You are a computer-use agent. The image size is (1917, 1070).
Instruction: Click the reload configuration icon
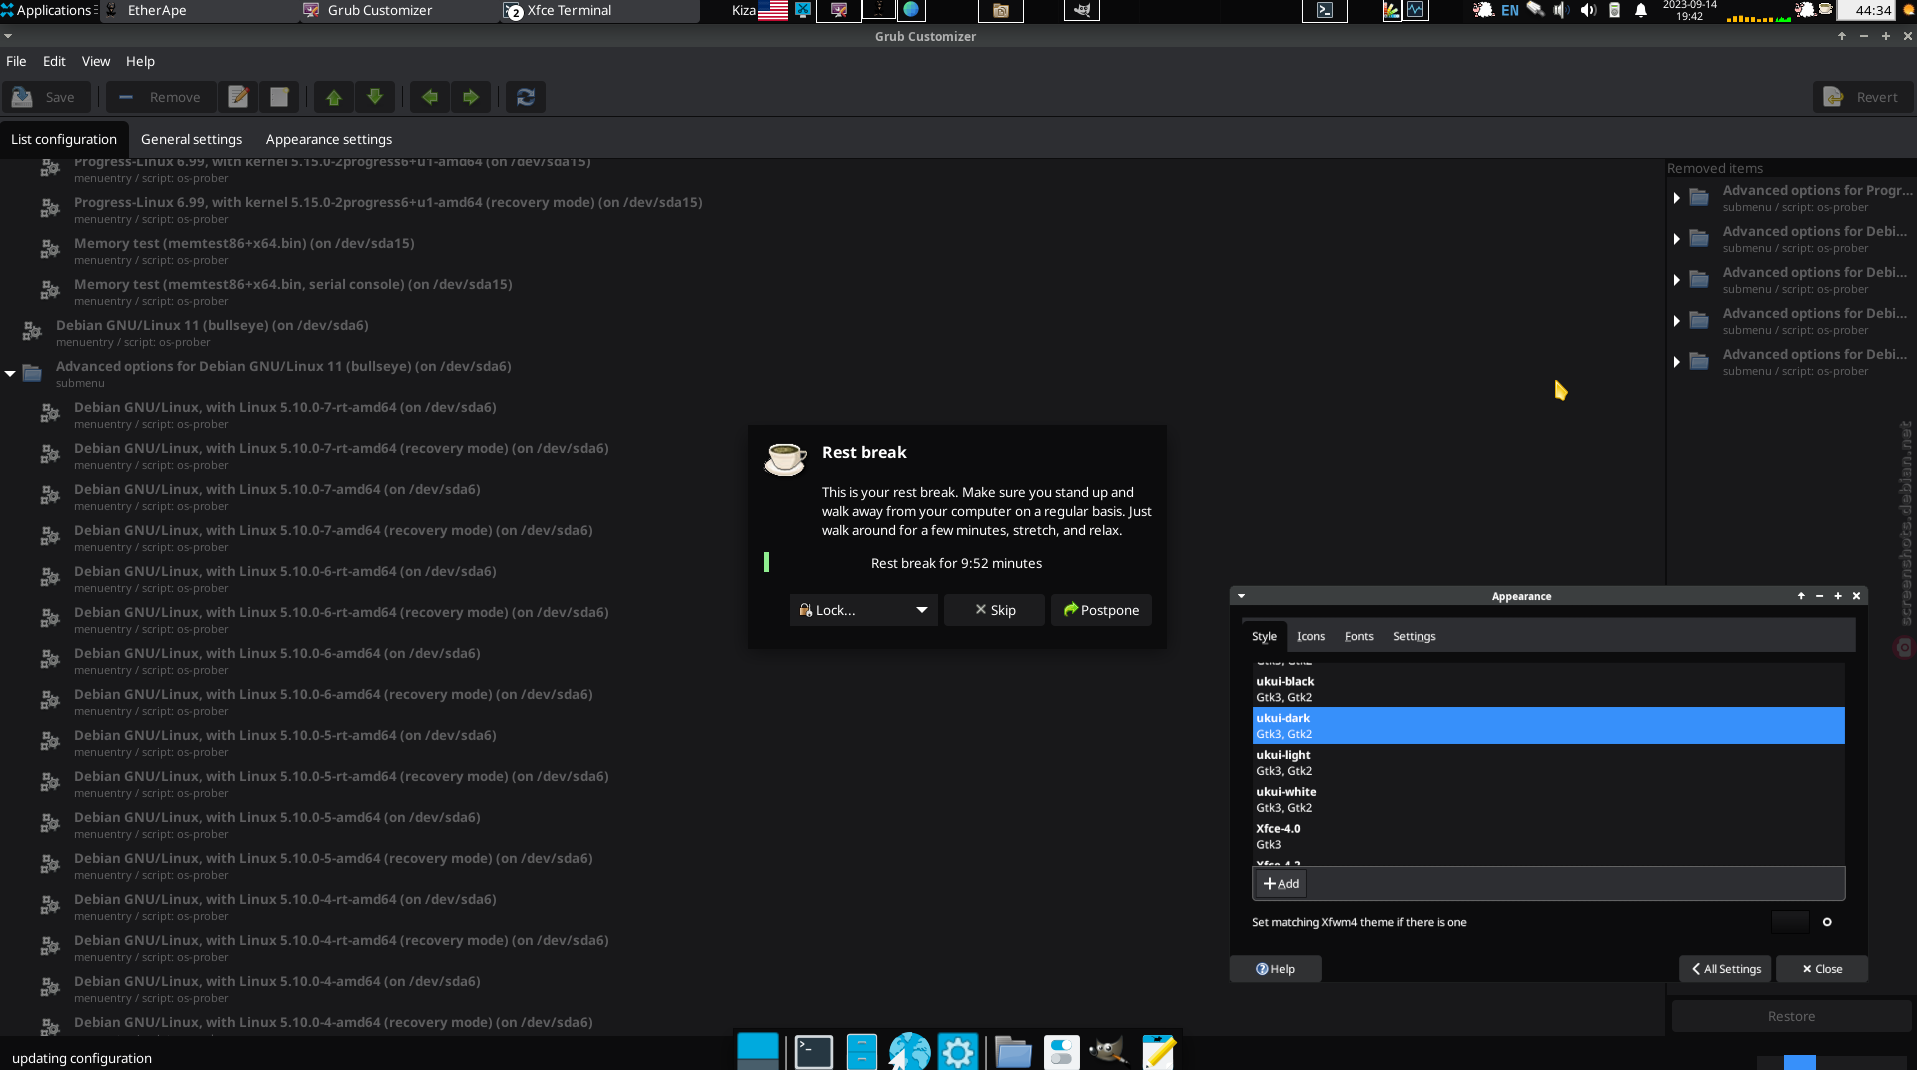[x=526, y=97]
